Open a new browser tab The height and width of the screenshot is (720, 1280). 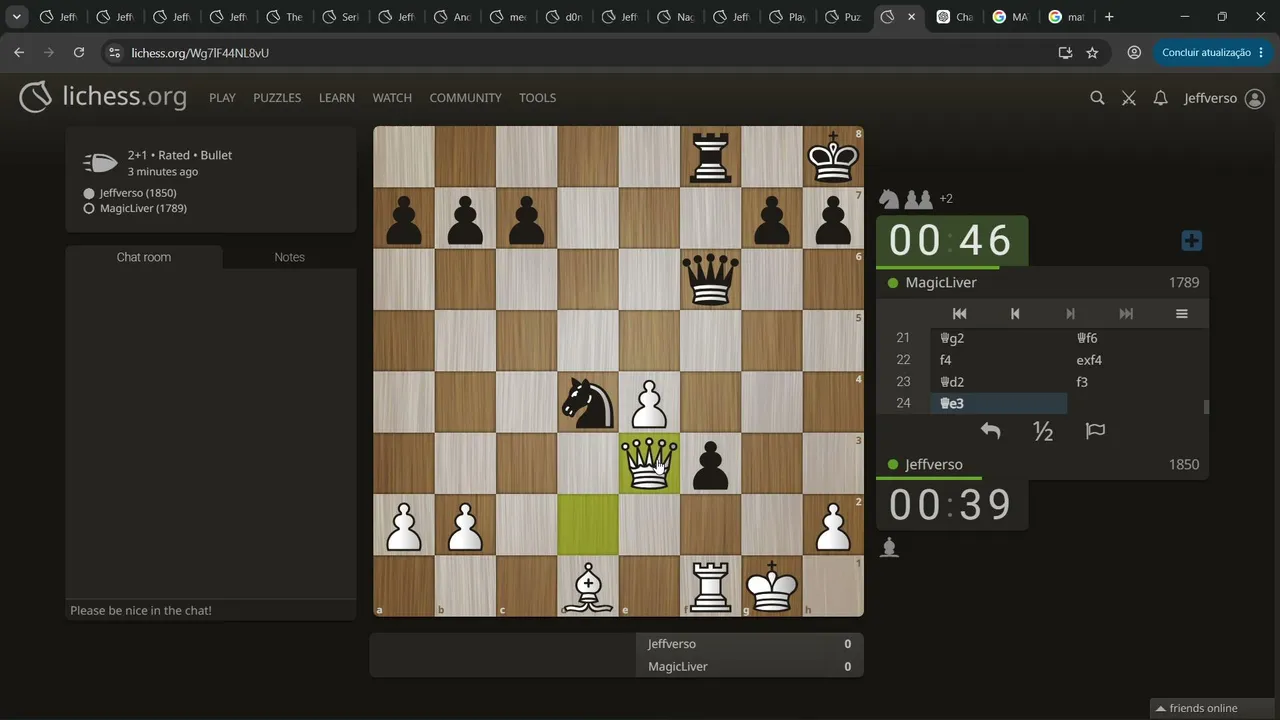pyautogui.click(x=1109, y=17)
